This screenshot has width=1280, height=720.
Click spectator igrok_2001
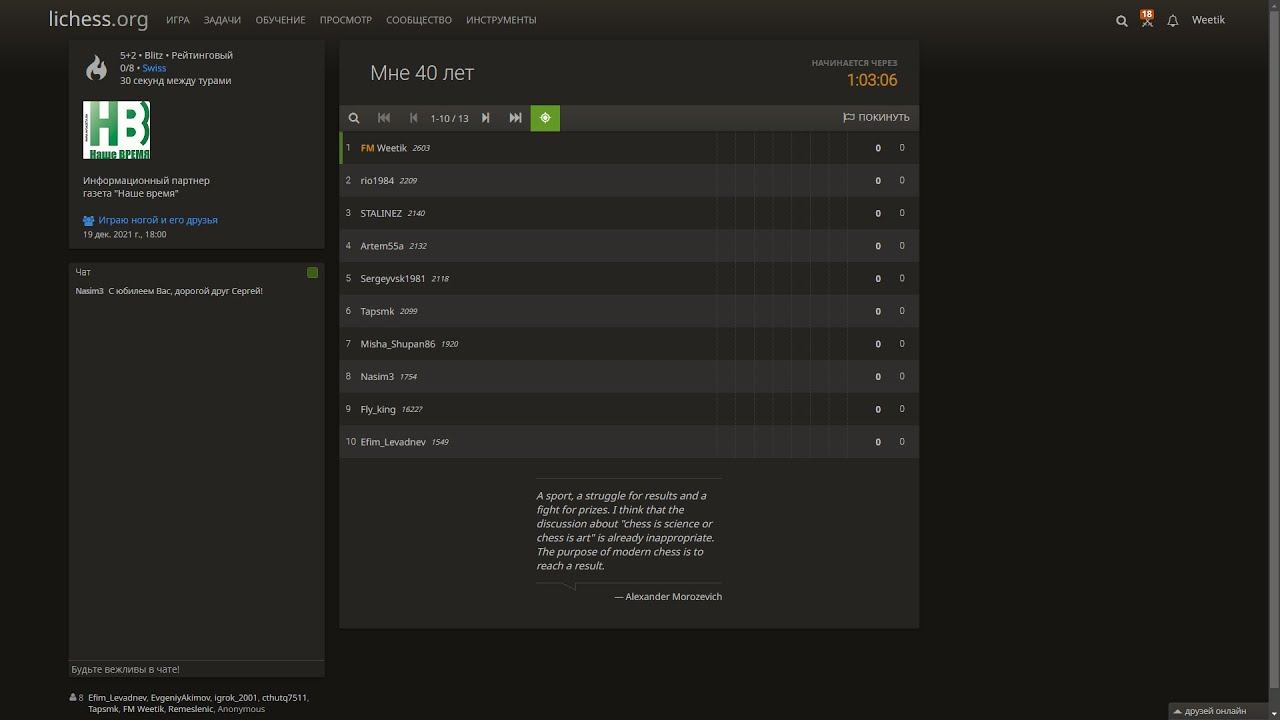click(235, 697)
